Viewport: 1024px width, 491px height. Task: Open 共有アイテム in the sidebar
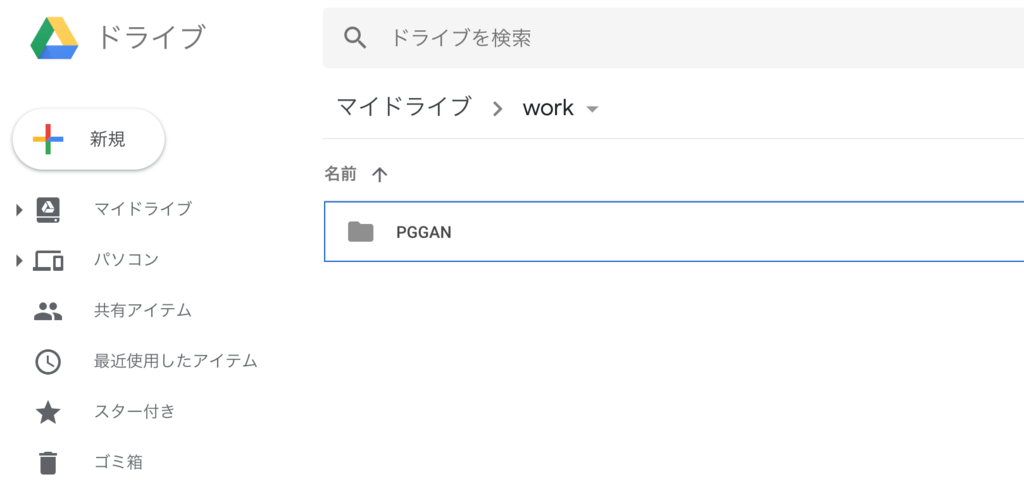point(142,311)
